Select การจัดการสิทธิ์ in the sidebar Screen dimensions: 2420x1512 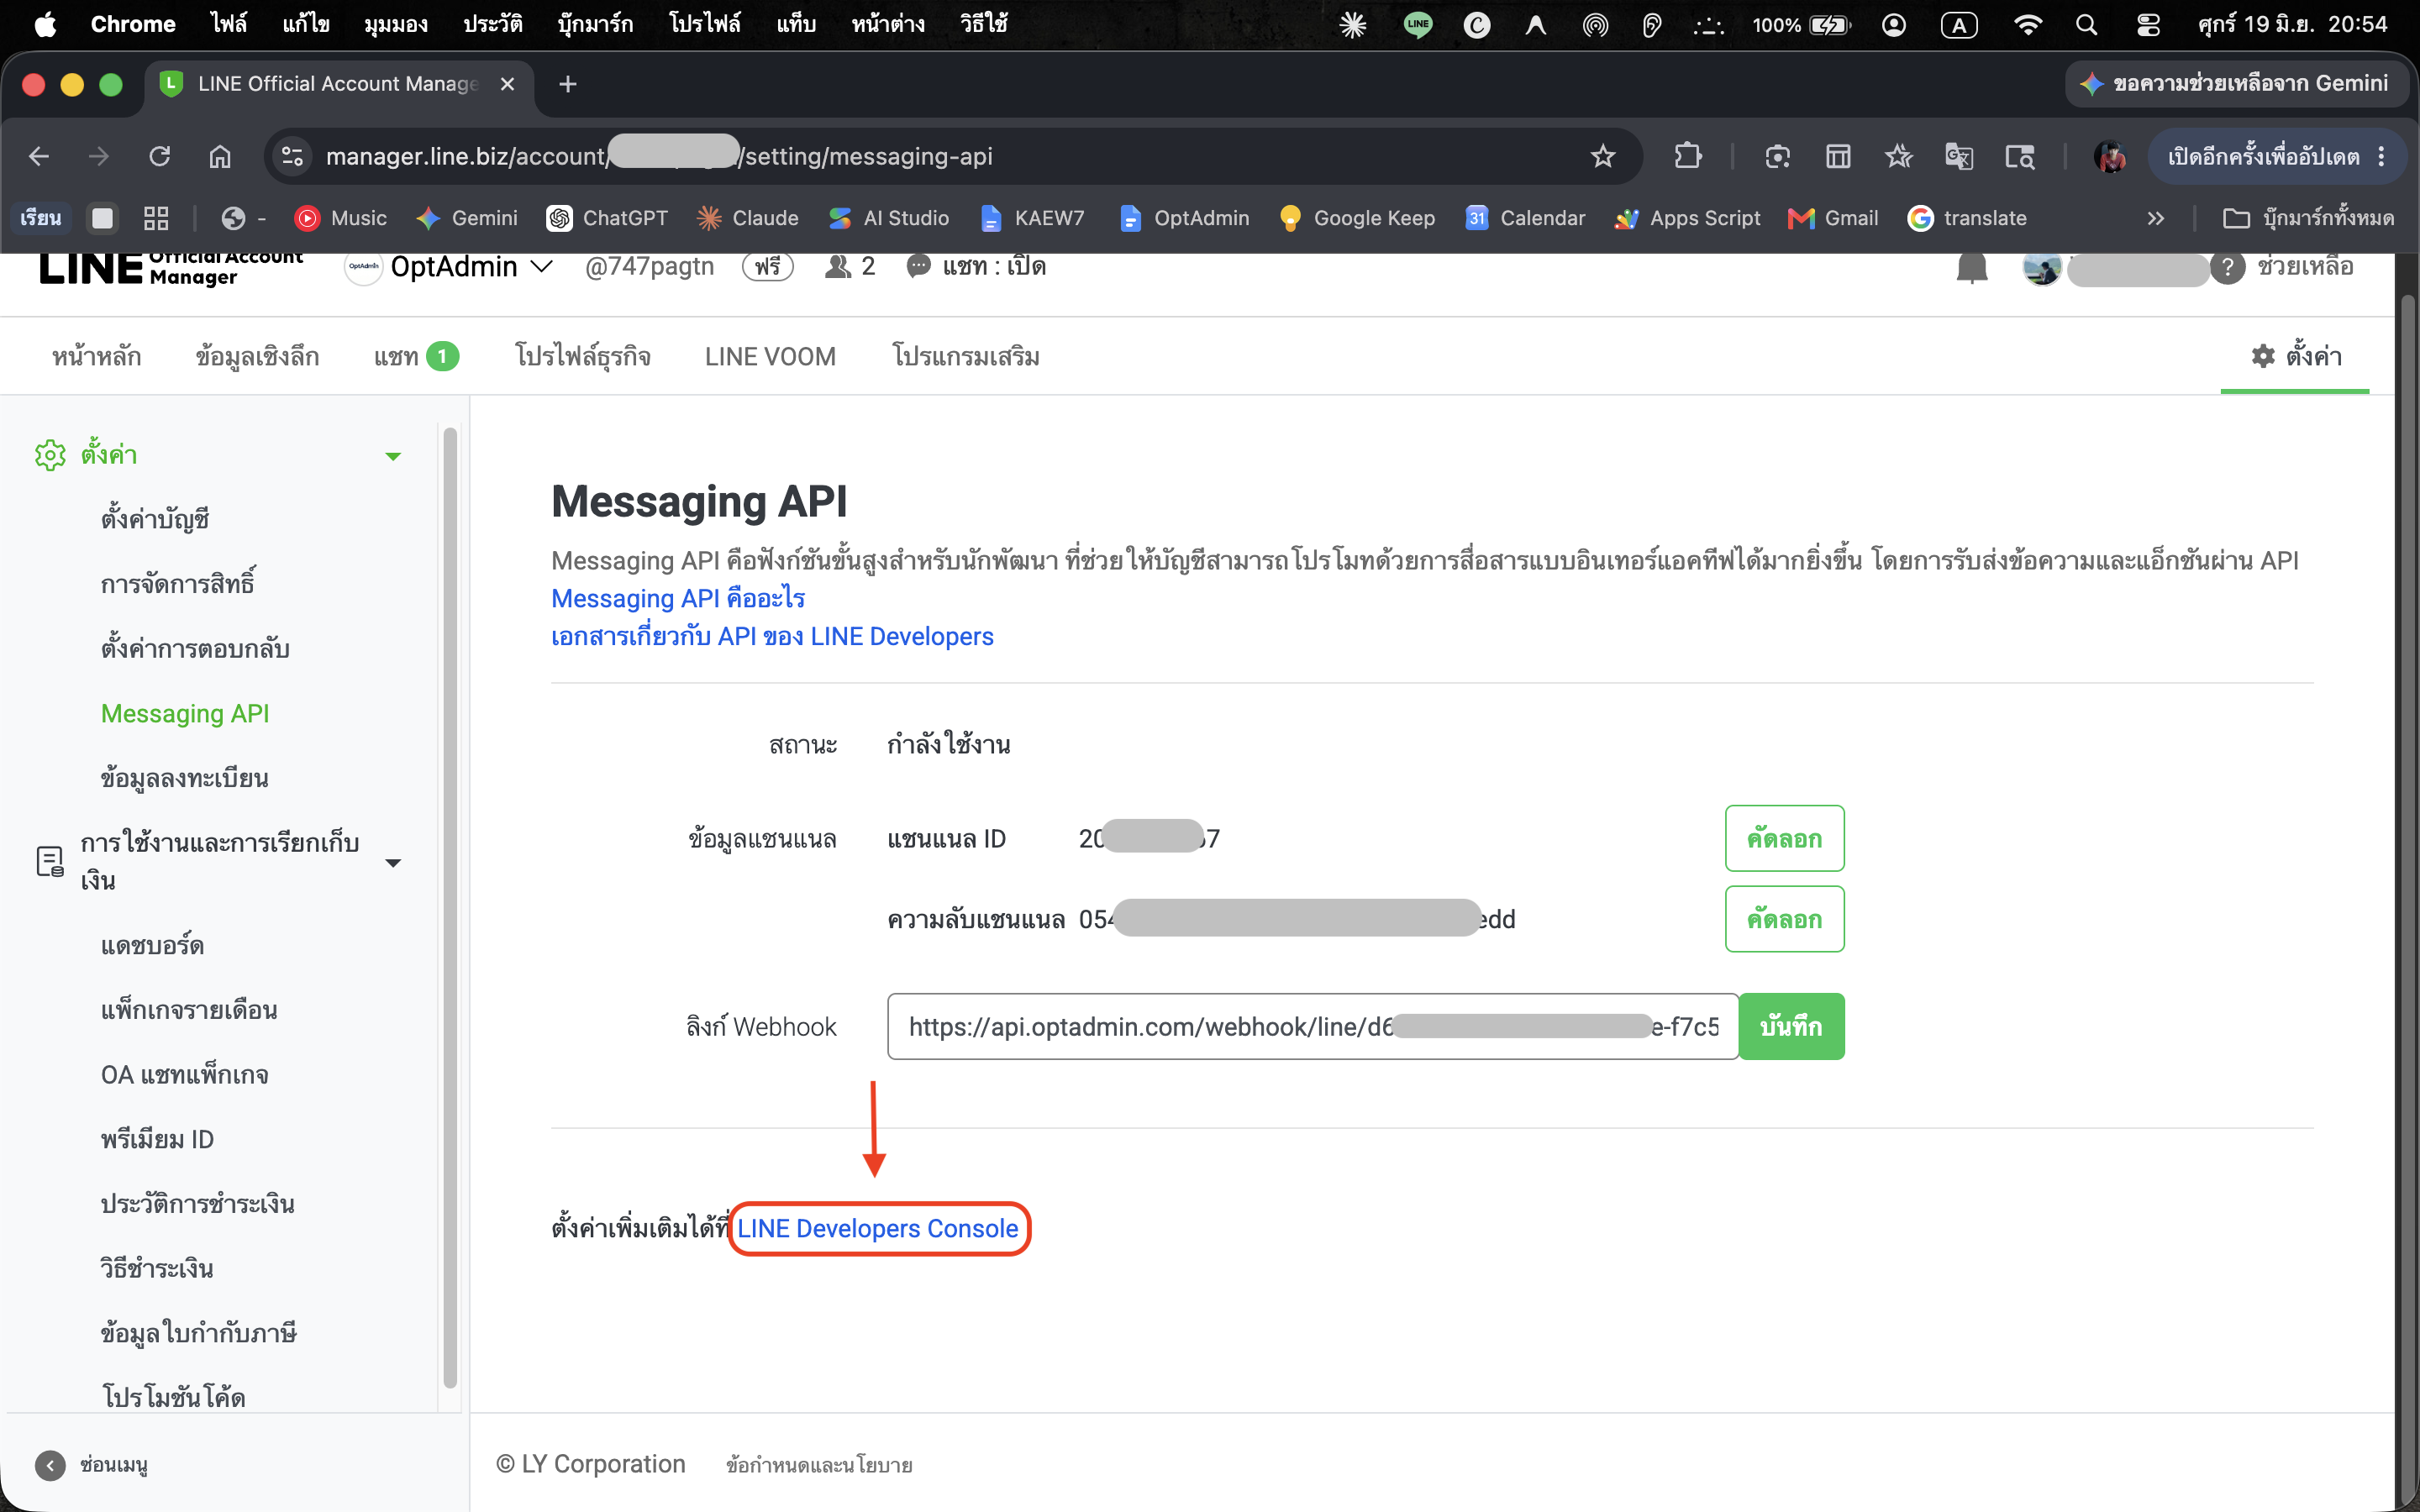click(178, 584)
